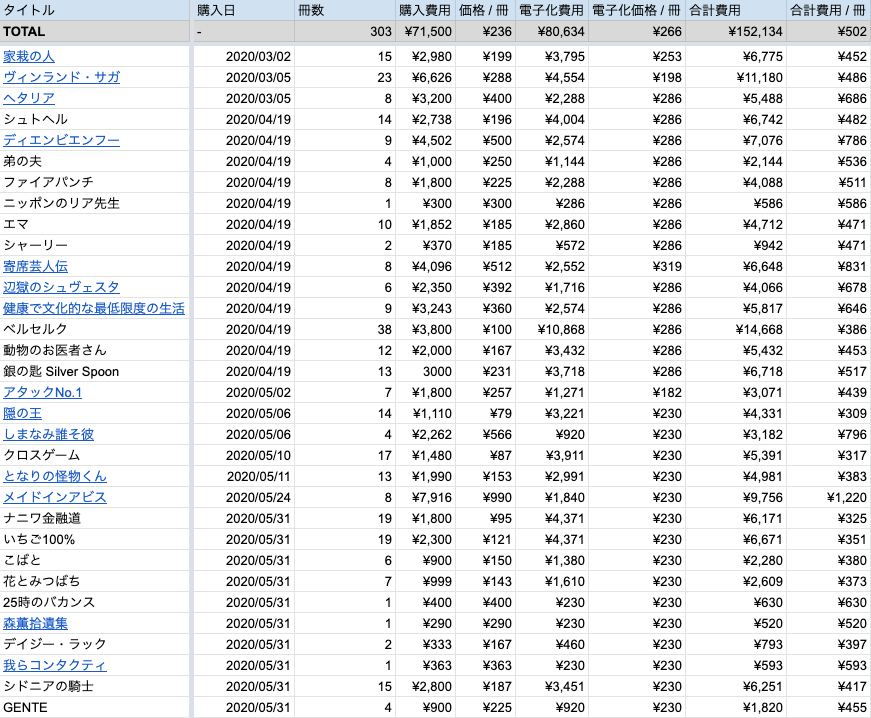Select となりの怪物くん date 2020/05/11
Image resolution: width=871 pixels, height=718 pixels.
[x=244, y=476]
